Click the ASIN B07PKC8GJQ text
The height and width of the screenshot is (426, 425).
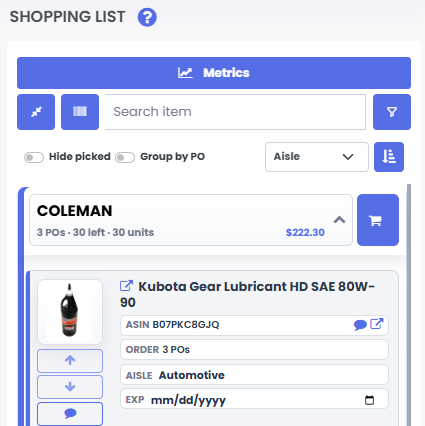coord(172,325)
